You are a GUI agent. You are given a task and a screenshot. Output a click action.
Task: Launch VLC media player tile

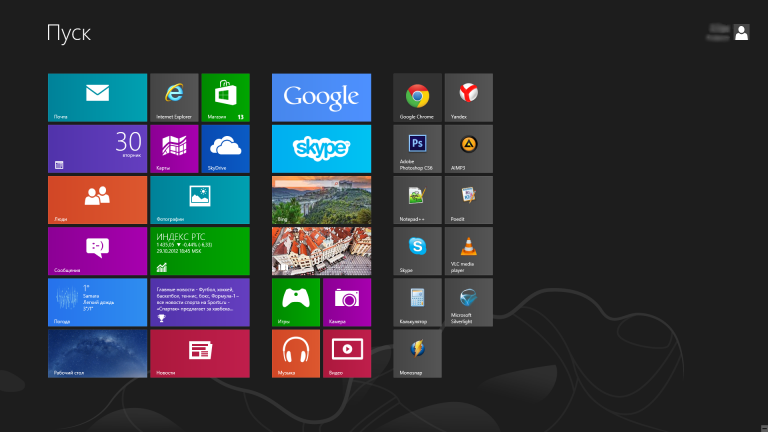(x=469, y=251)
